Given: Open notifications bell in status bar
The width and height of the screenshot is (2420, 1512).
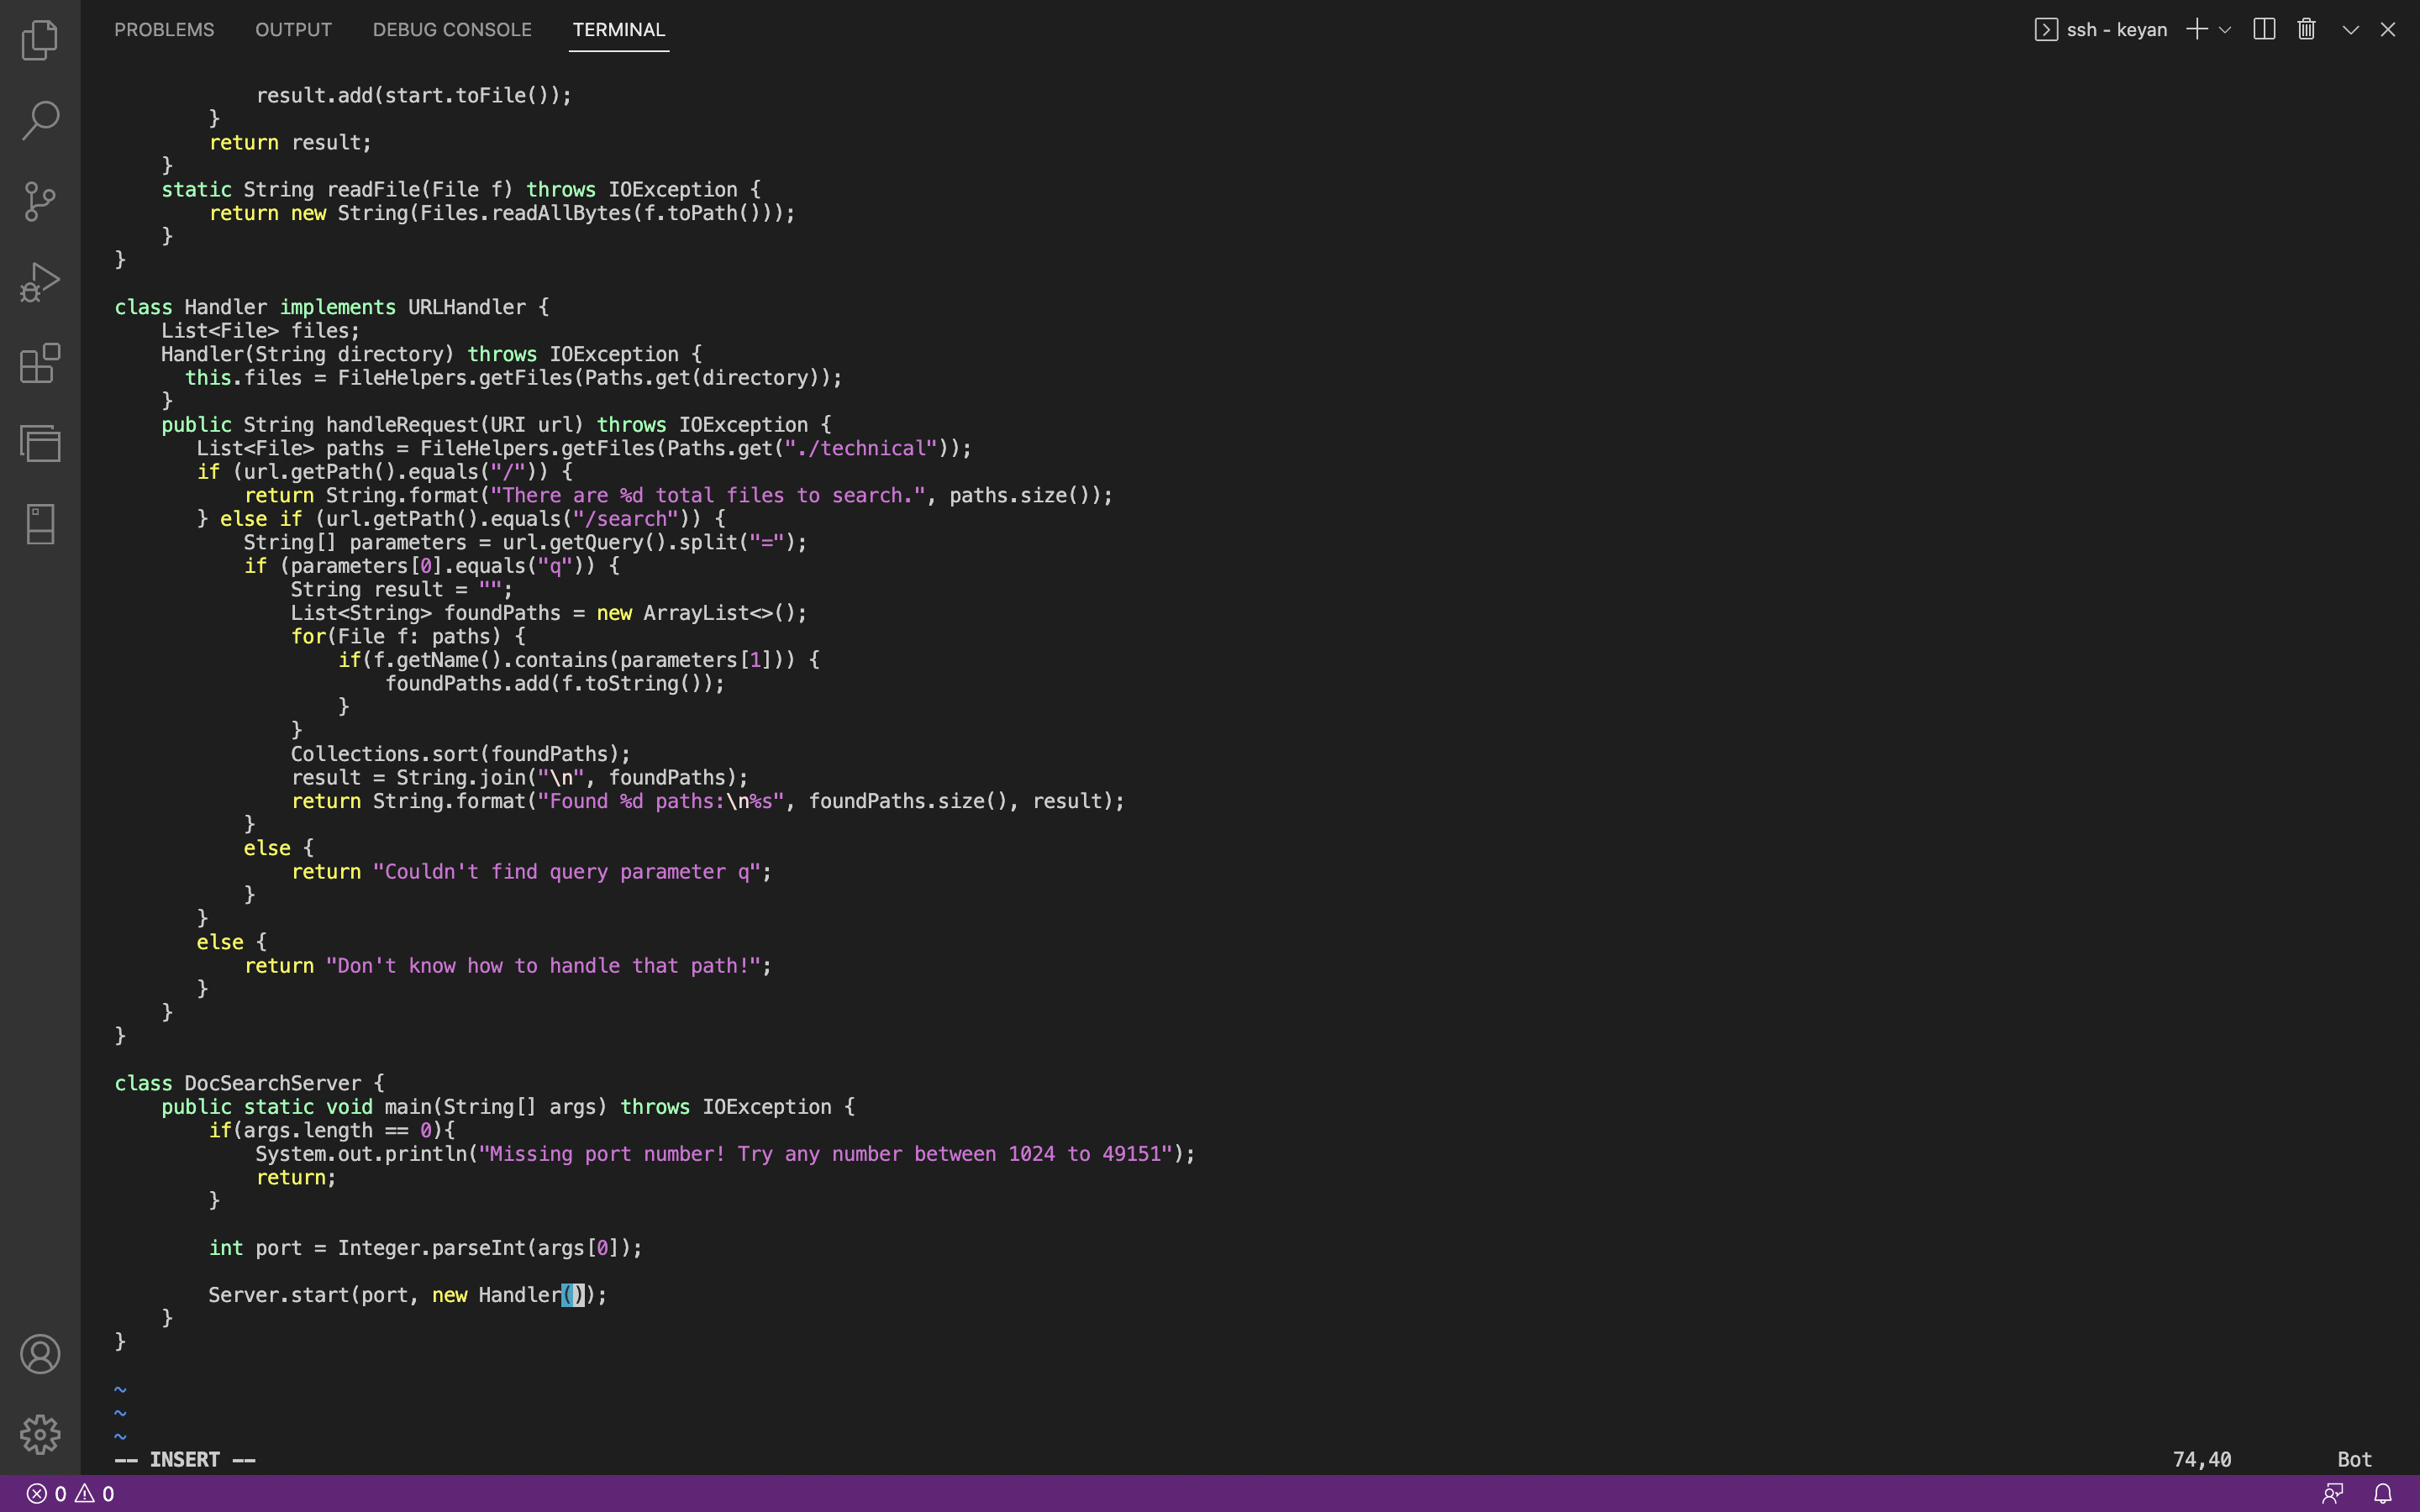Looking at the screenshot, I should [x=2383, y=1493].
